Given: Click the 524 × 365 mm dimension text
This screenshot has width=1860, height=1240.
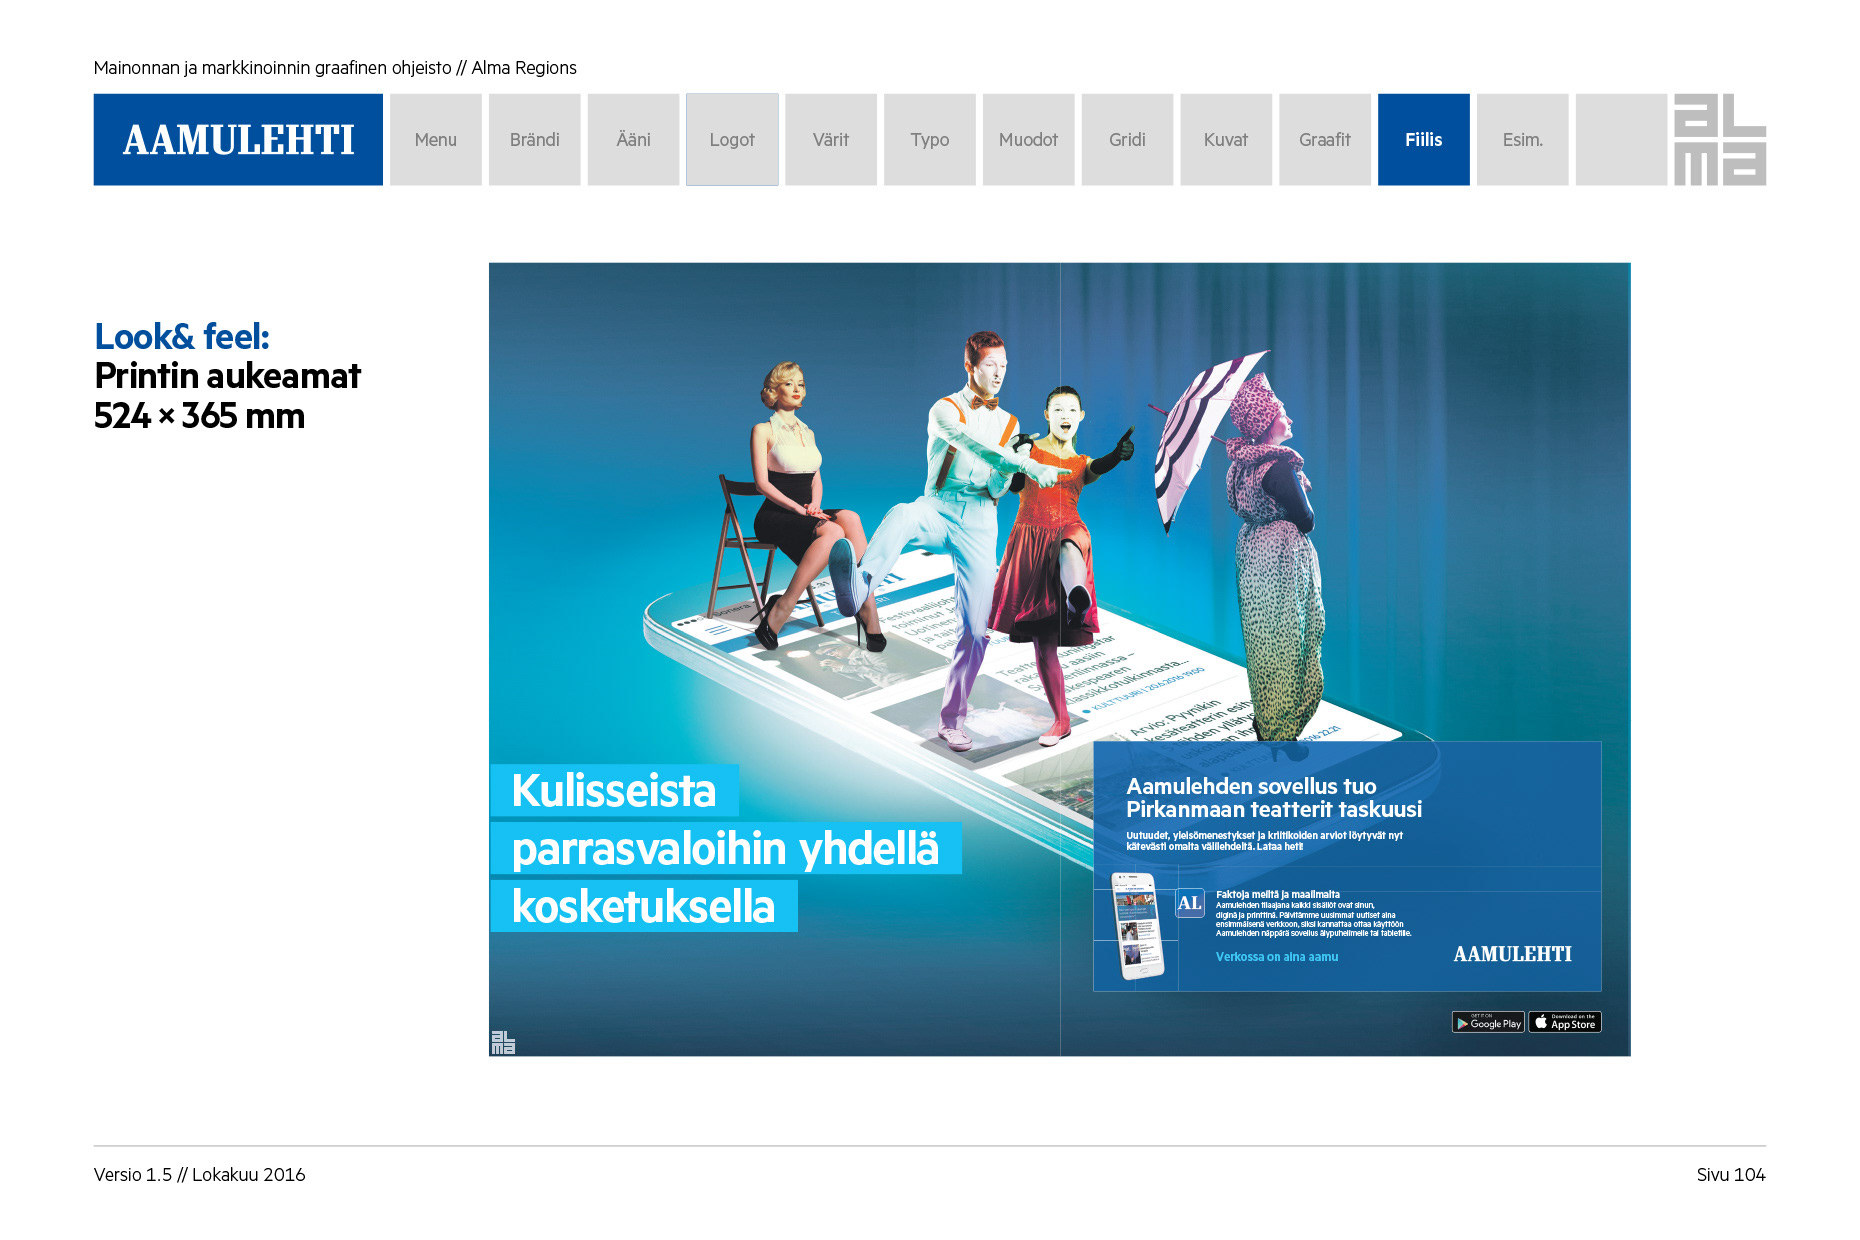Looking at the screenshot, I should (200, 416).
